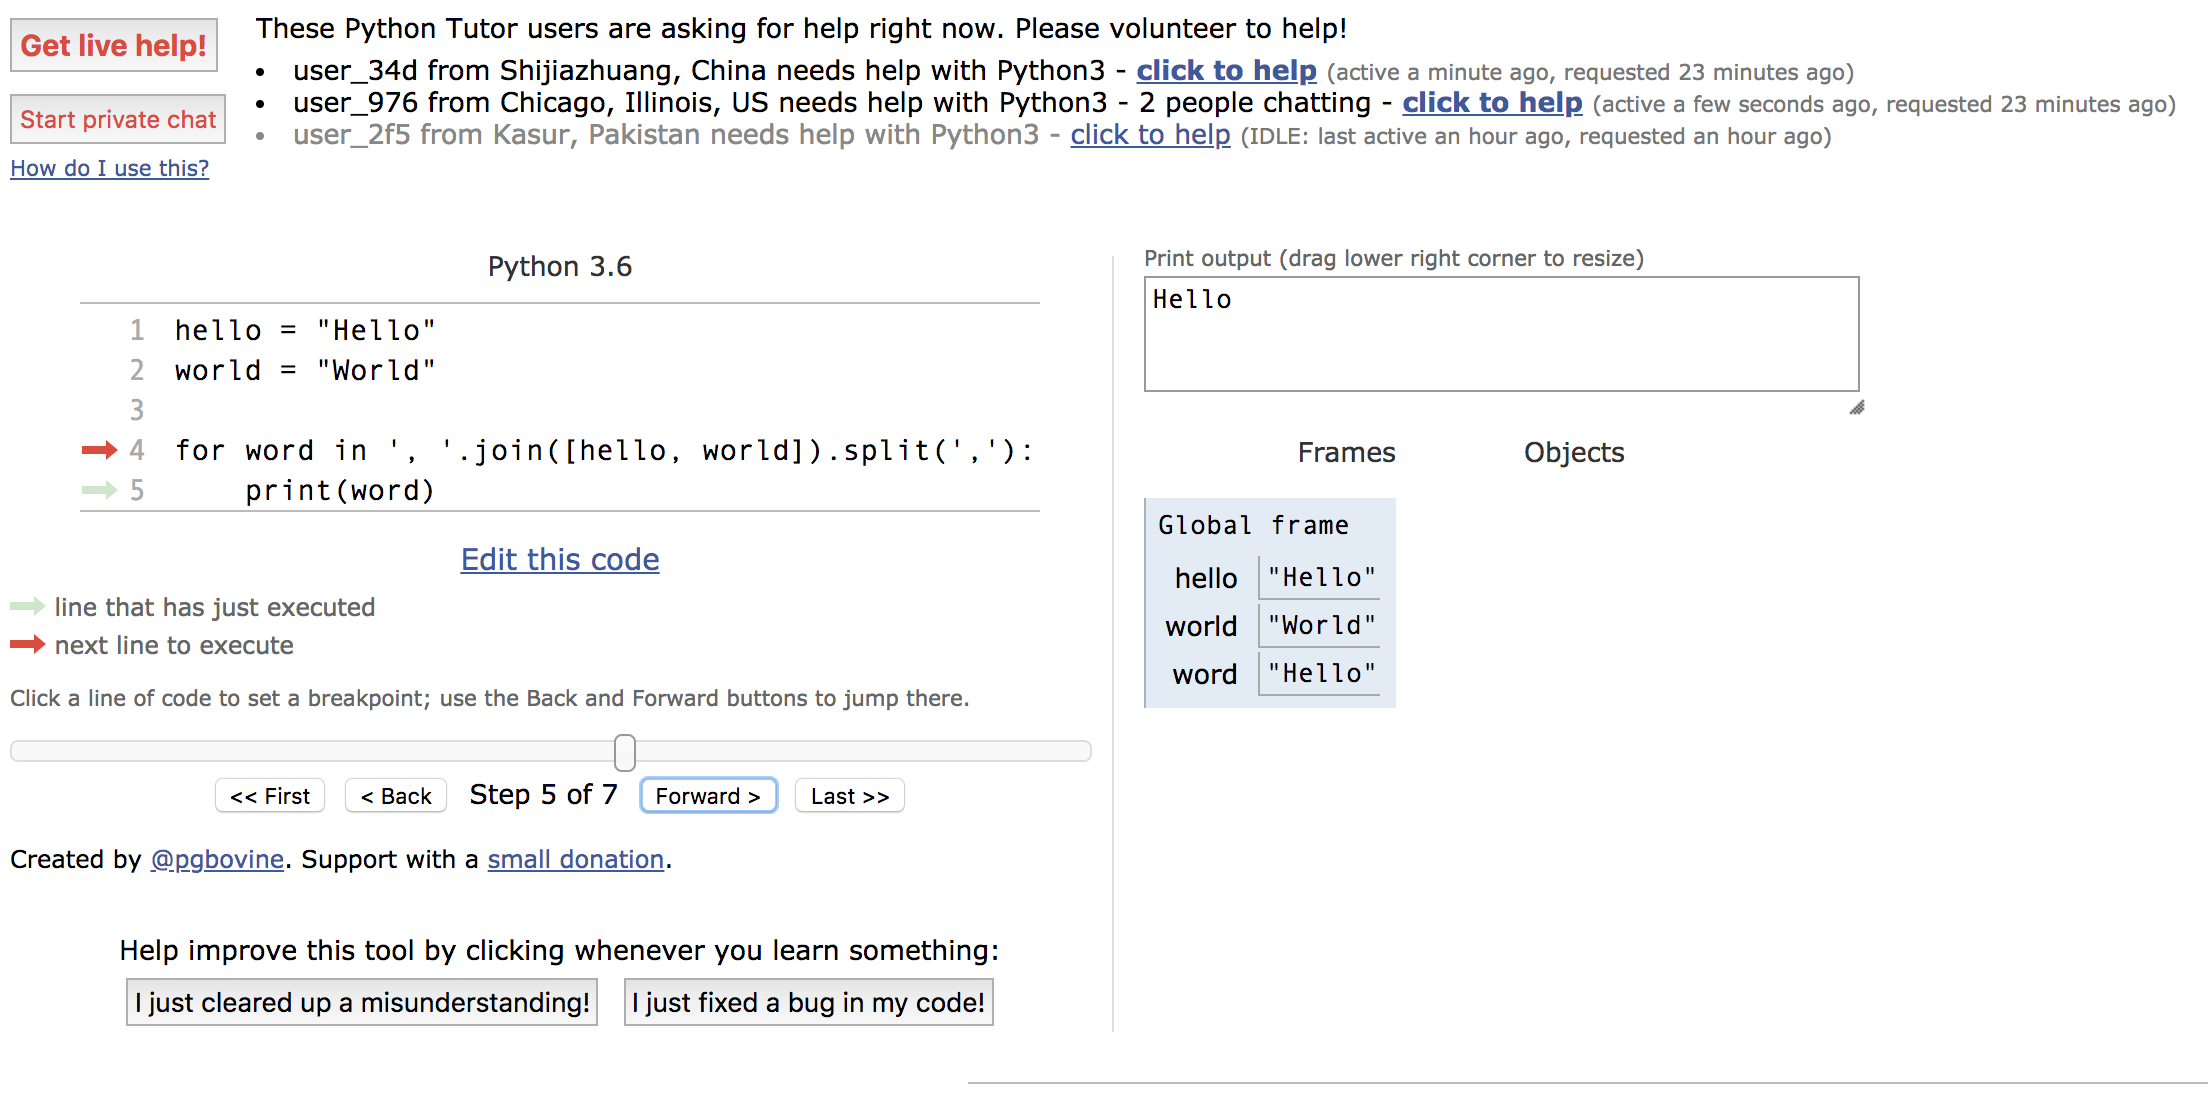Open the Edit this code link

pyautogui.click(x=560, y=560)
